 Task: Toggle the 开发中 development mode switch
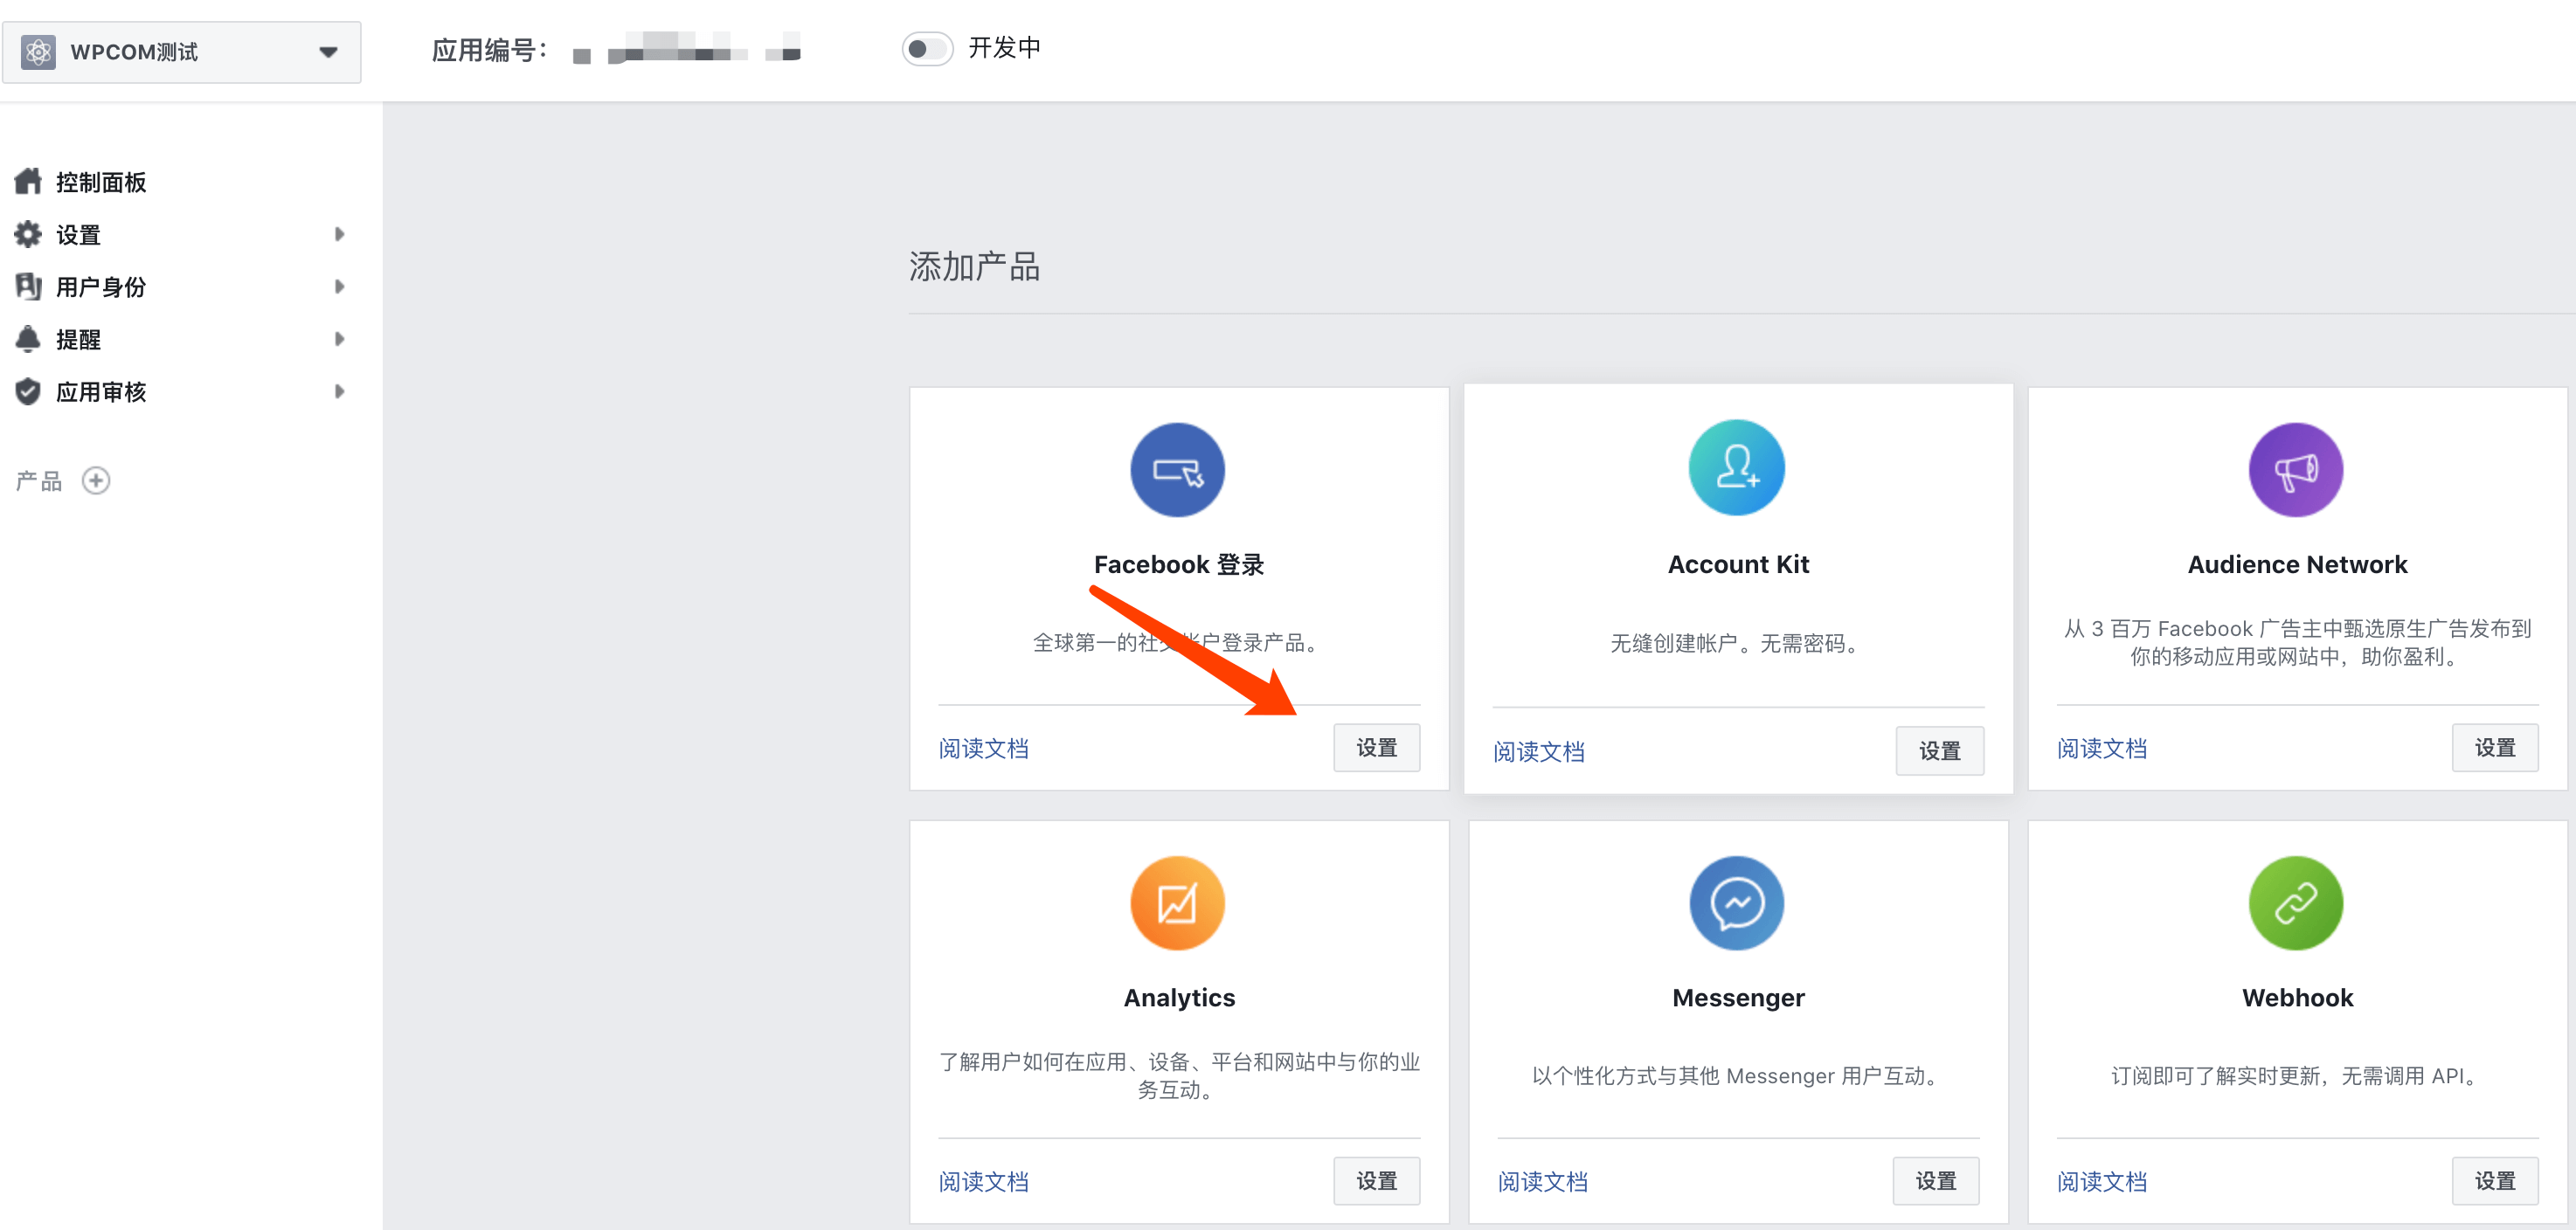[x=926, y=48]
